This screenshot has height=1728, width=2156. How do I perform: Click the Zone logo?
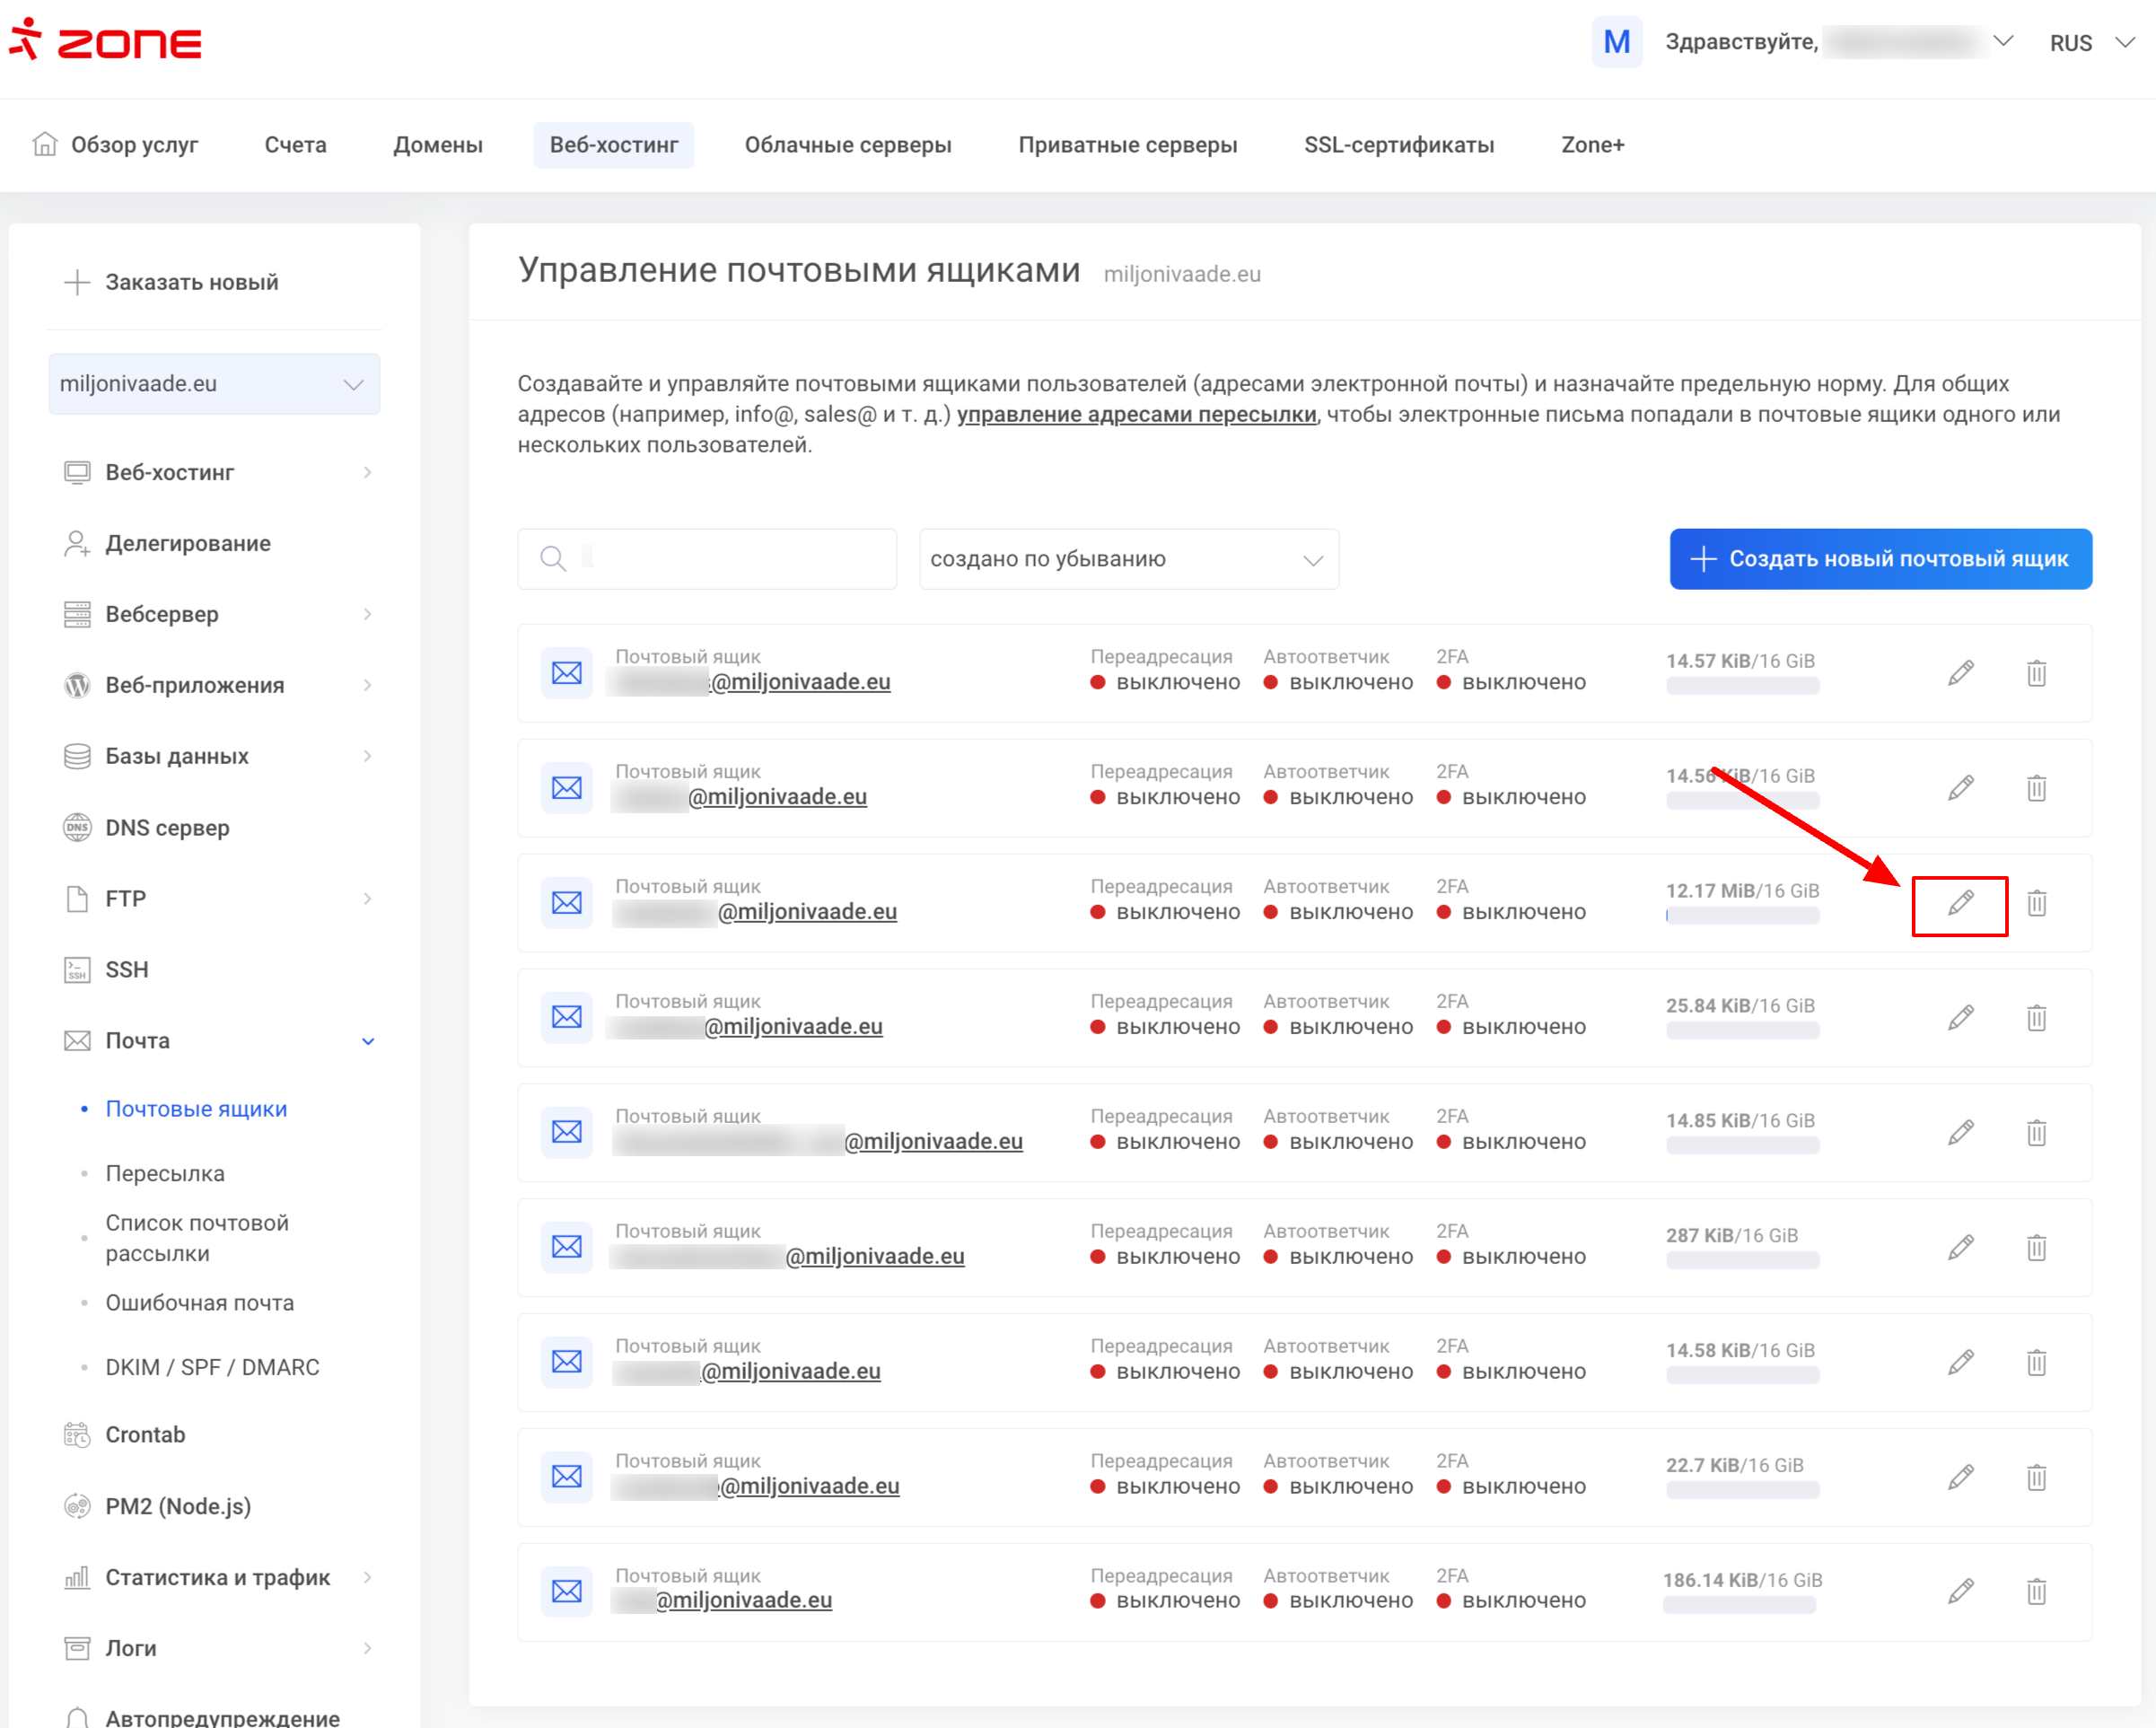[107, 42]
